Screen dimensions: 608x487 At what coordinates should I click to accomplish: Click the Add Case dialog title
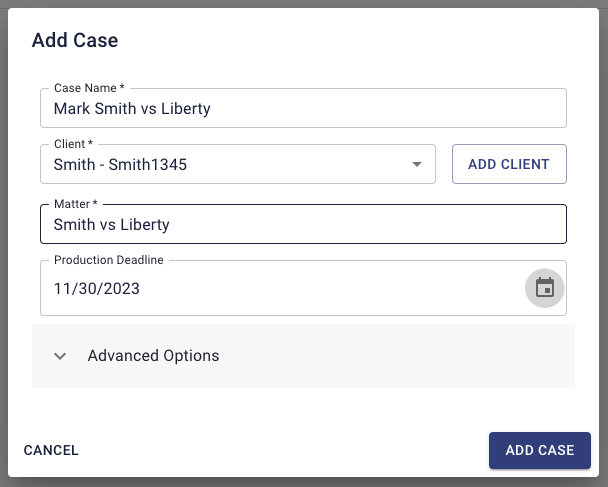pyautogui.click(x=75, y=41)
